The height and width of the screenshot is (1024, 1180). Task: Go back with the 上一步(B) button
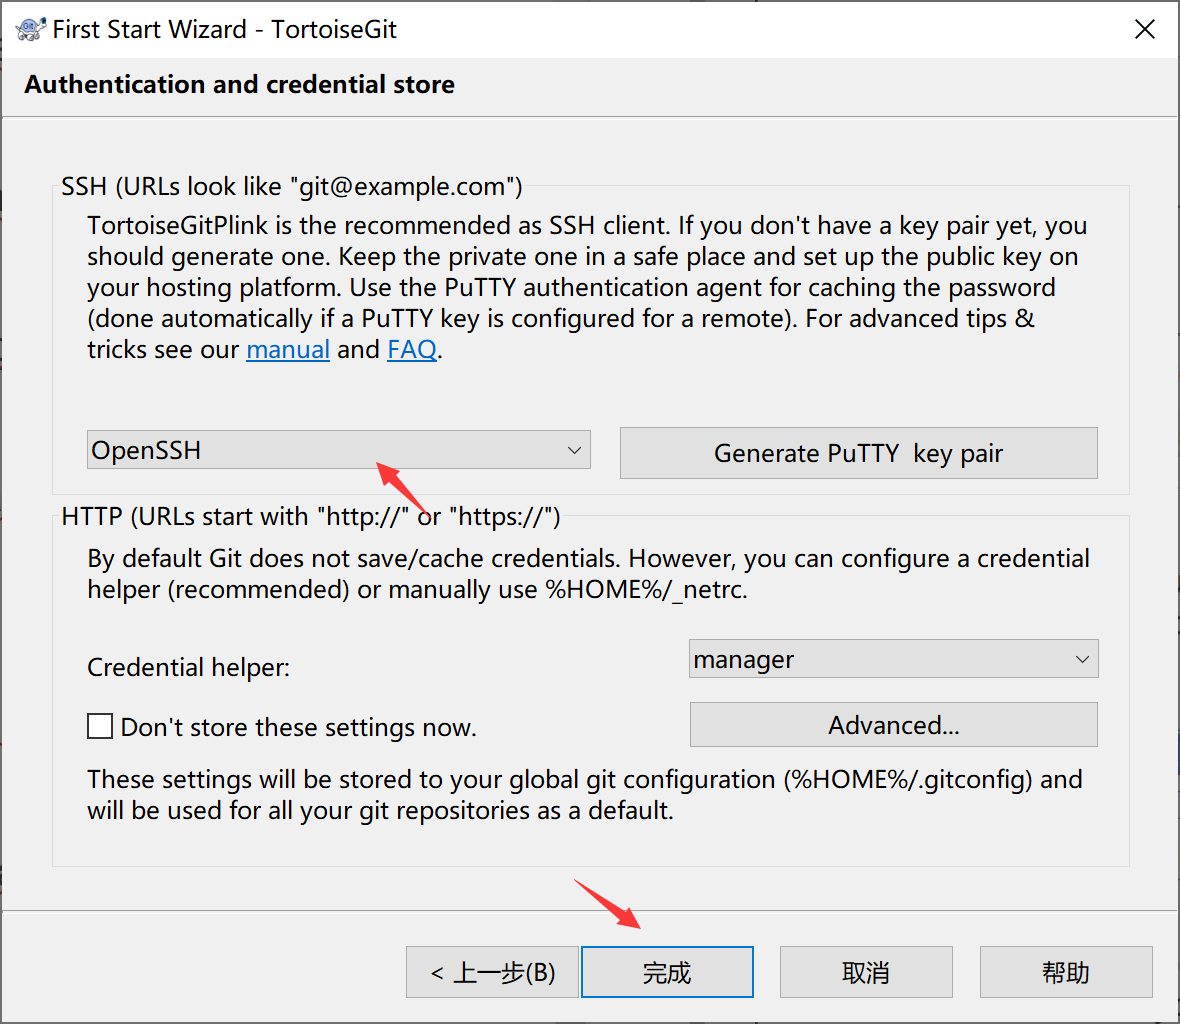[492, 972]
